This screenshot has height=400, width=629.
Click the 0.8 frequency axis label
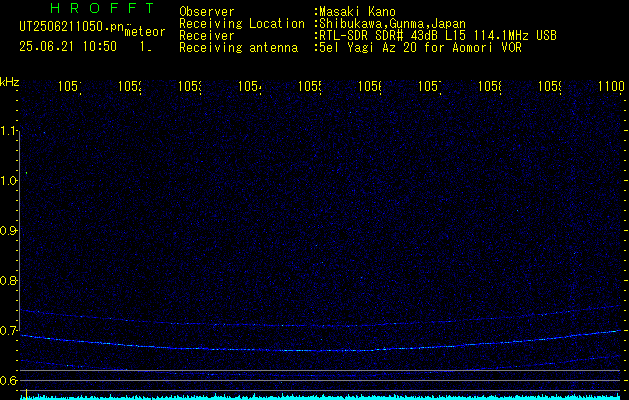(x=9, y=280)
